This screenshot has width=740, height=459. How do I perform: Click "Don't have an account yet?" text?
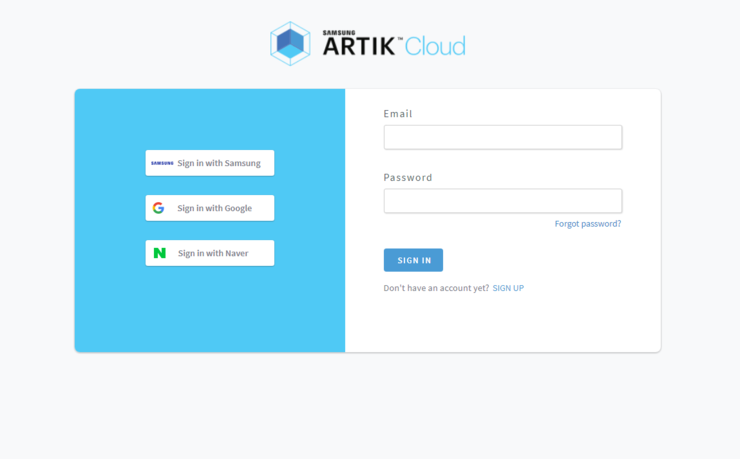(436, 288)
